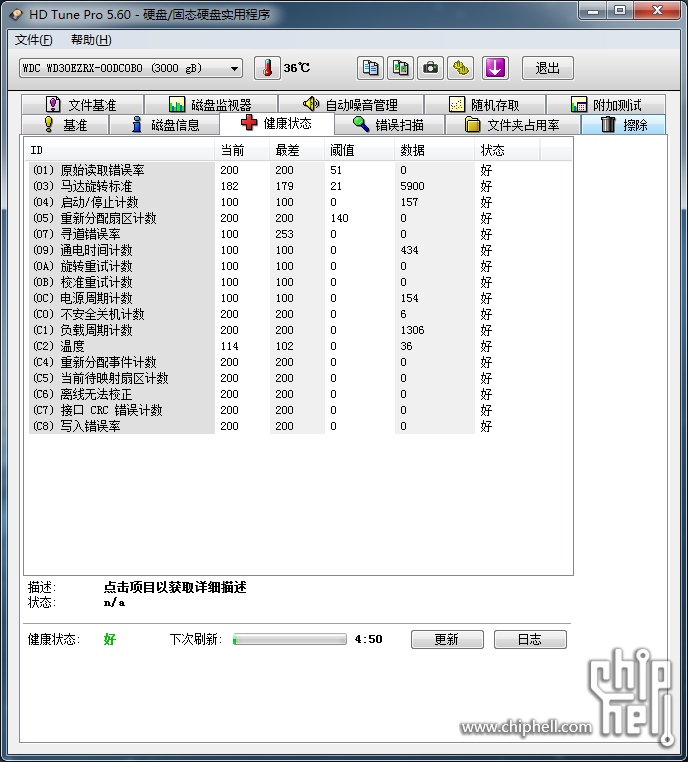Click the camera save screenshot icon
This screenshot has width=688, height=762.
430,68
